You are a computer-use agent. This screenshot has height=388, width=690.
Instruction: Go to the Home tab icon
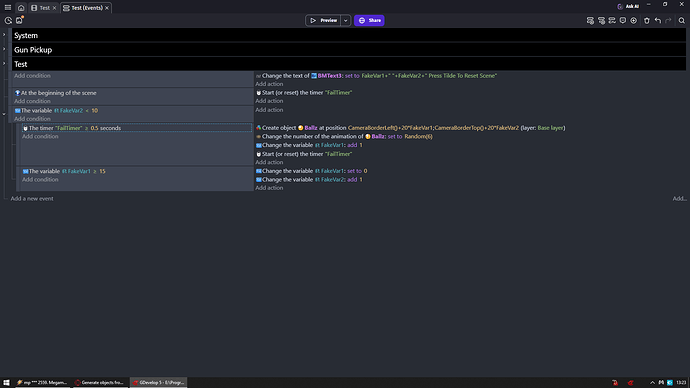click(21, 8)
